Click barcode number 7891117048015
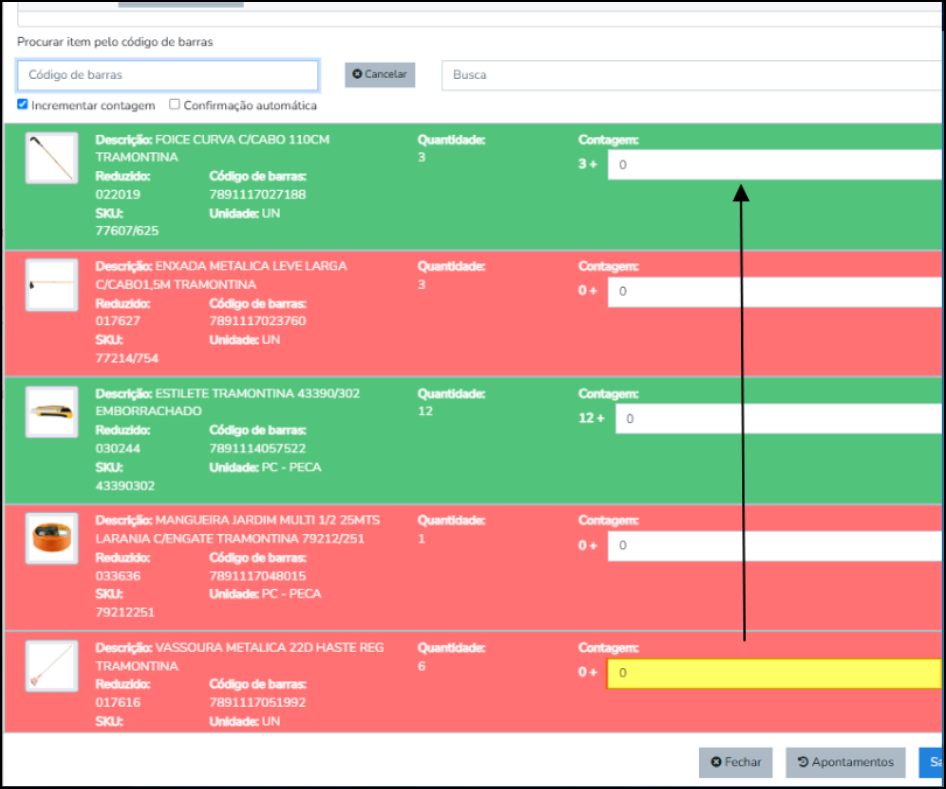Screen dimensions: 946x789 pos(258,575)
